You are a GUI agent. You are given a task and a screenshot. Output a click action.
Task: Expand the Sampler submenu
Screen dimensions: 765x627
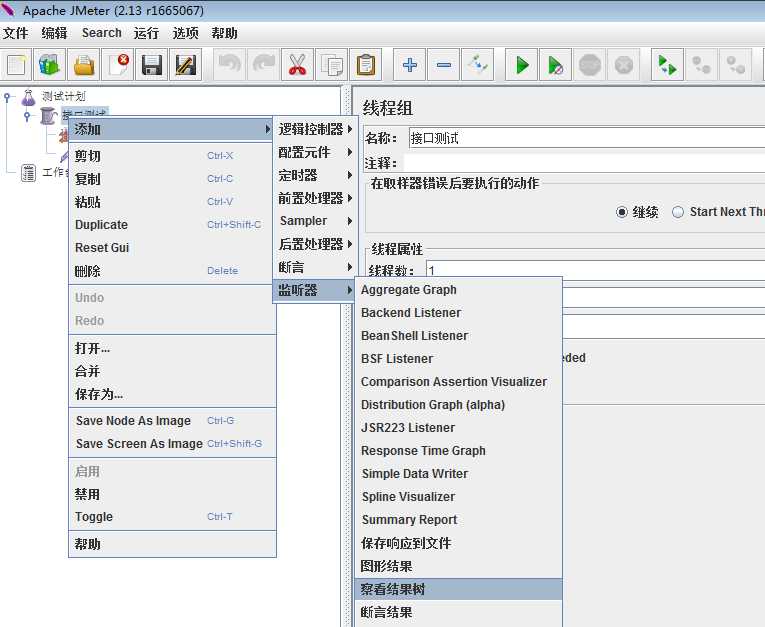tap(316, 221)
